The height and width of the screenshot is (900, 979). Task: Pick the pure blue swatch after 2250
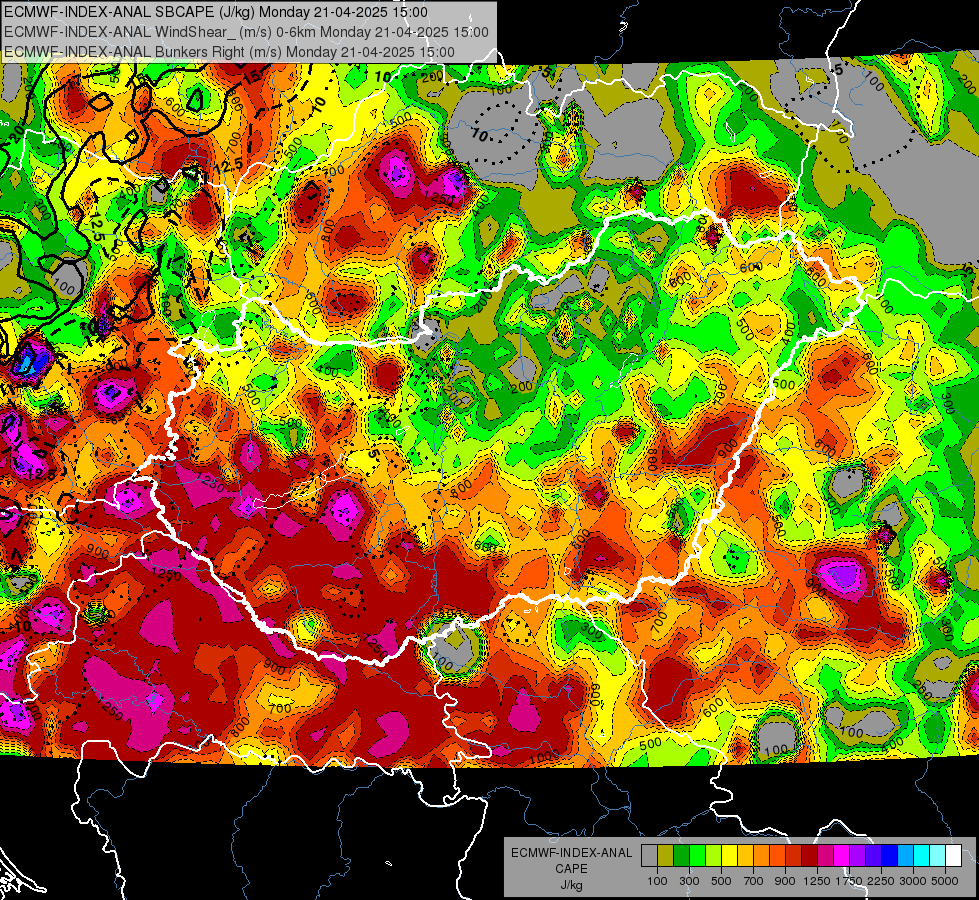890,855
